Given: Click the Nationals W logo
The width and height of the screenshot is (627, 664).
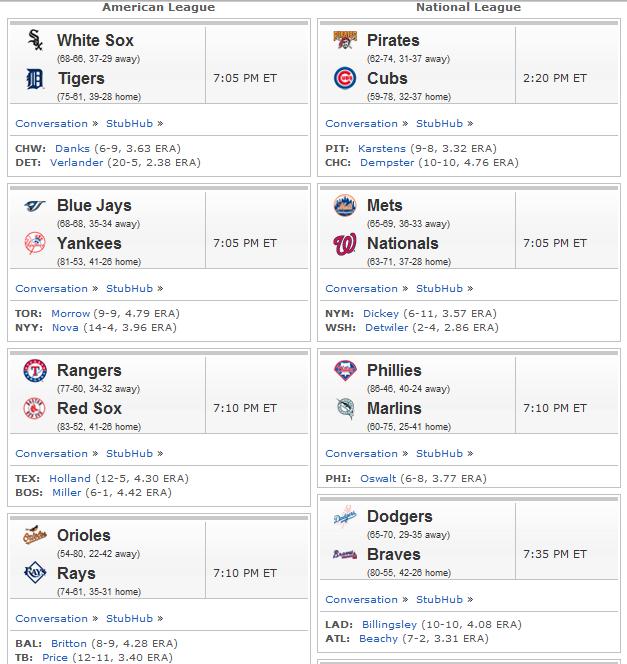Looking at the screenshot, I should [345, 244].
